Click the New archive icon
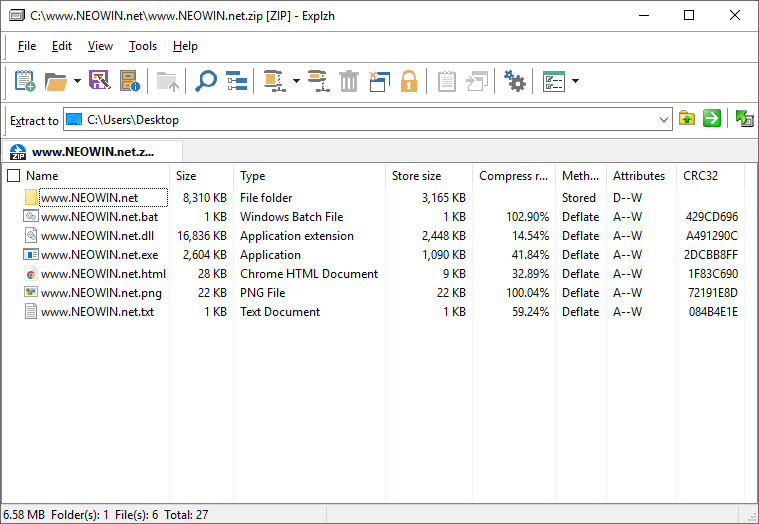 (25, 81)
